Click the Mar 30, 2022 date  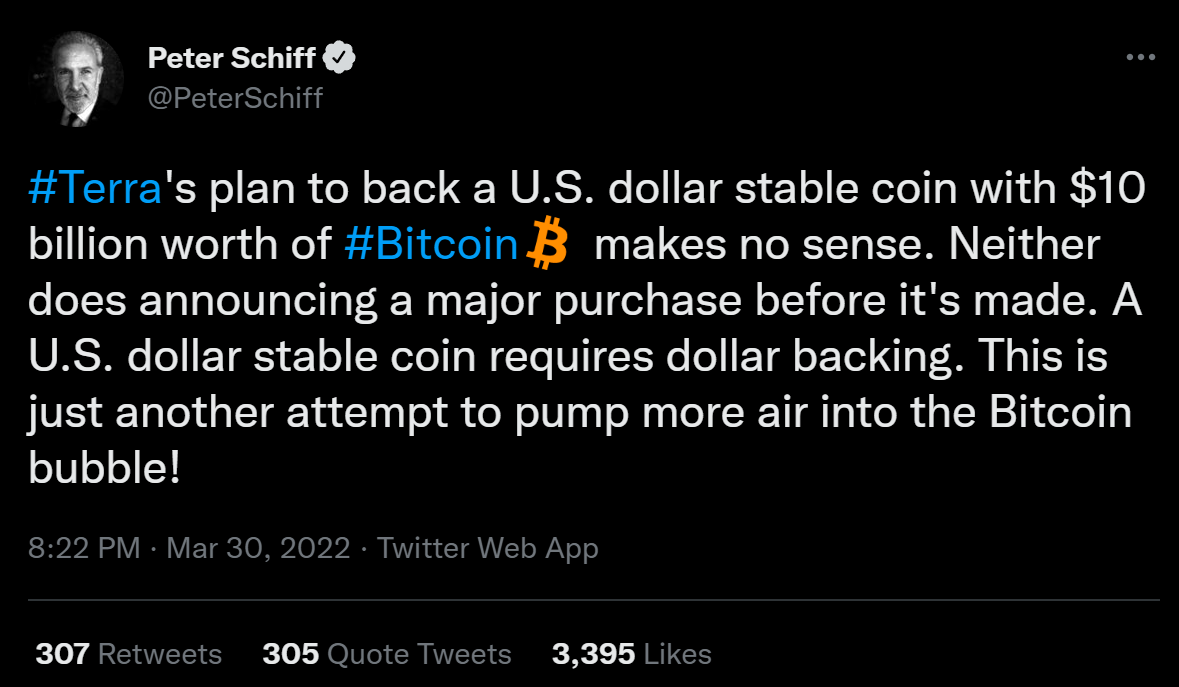[258, 548]
